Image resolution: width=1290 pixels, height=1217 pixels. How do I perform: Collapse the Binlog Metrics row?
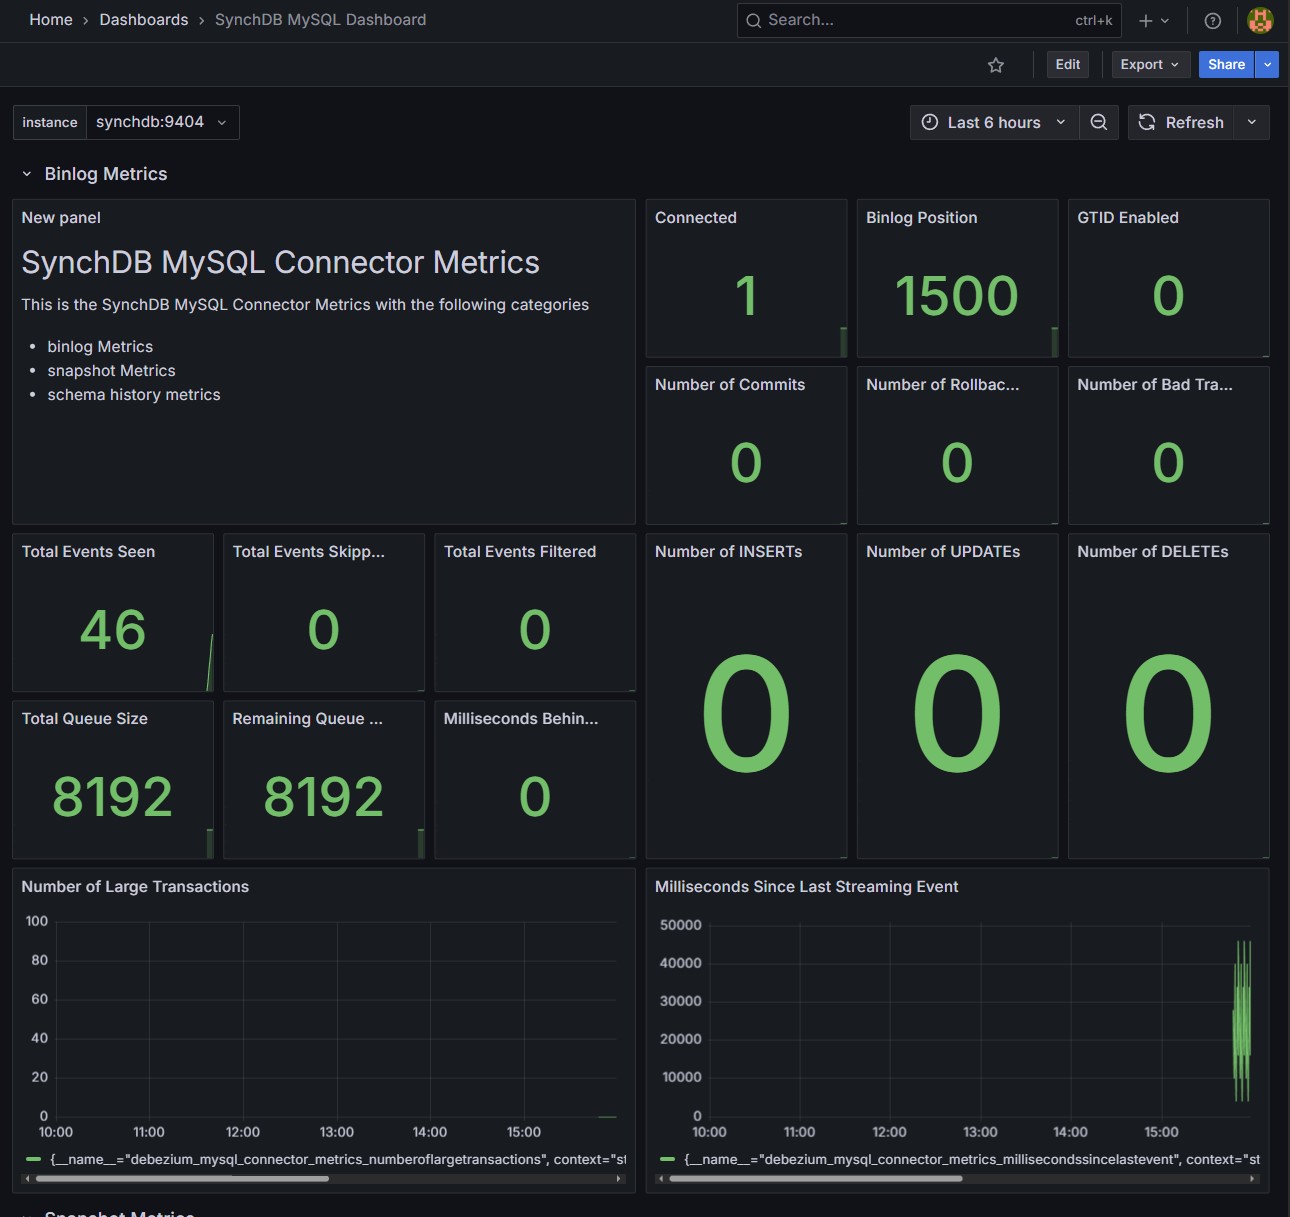27,174
